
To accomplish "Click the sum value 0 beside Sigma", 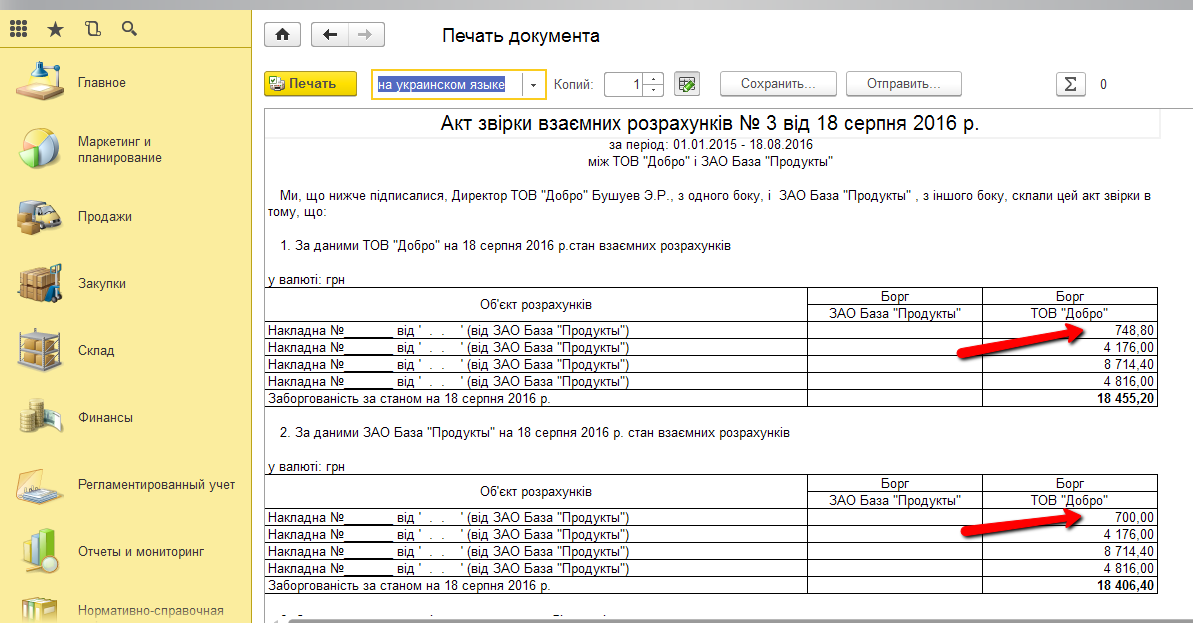I will pyautogui.click(x=1103, y=84).
